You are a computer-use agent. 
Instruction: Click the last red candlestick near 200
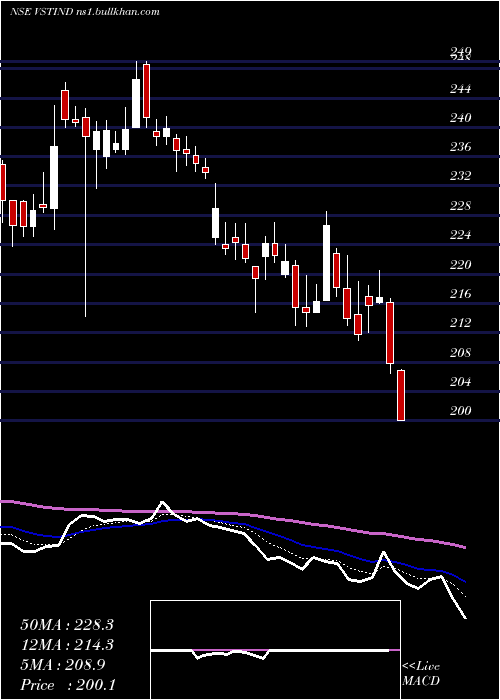click(x=401, y=395)
